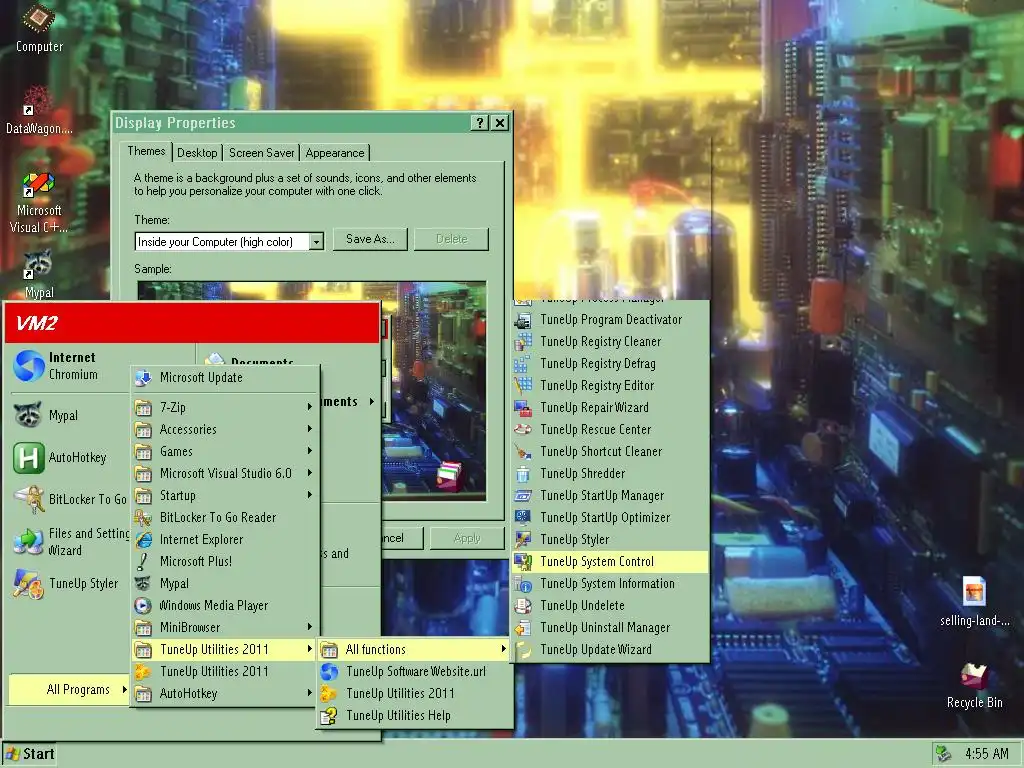Expand the All functions submenu
This screenshot has width=1024, height=768.
[x=414, y=650]
